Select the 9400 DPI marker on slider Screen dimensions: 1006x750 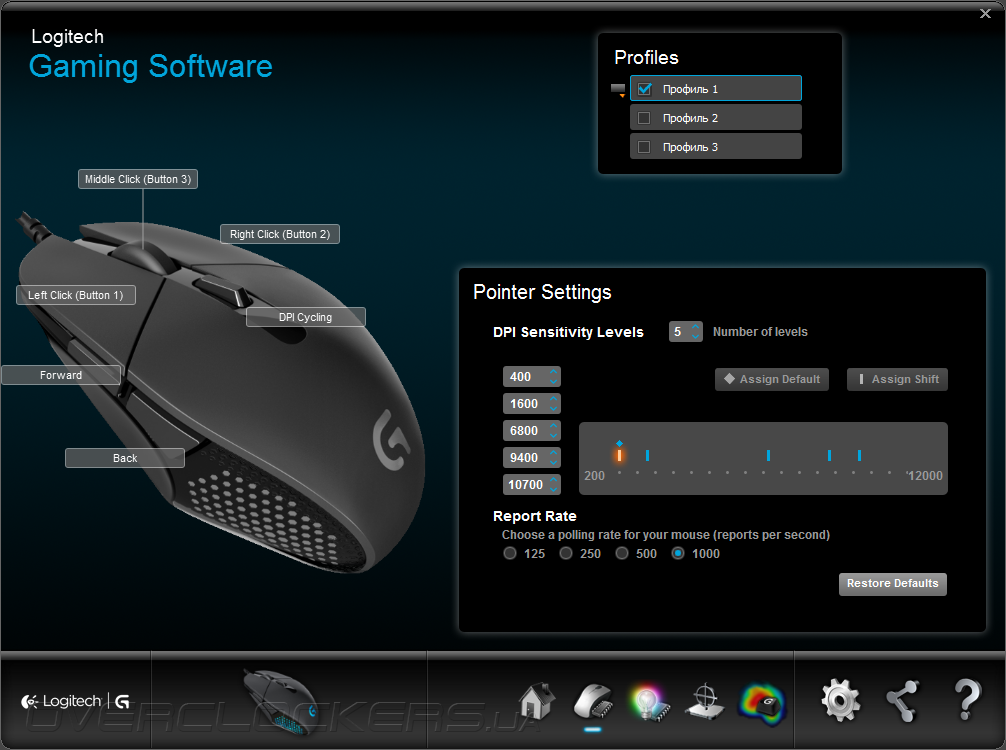830,456
